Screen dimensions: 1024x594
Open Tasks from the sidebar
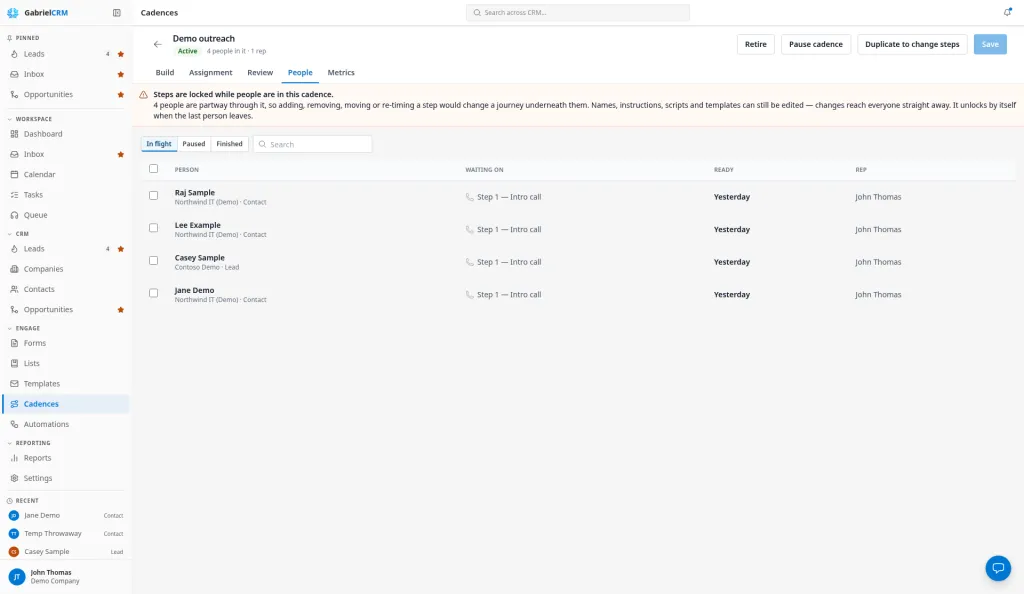pos(65,195)
